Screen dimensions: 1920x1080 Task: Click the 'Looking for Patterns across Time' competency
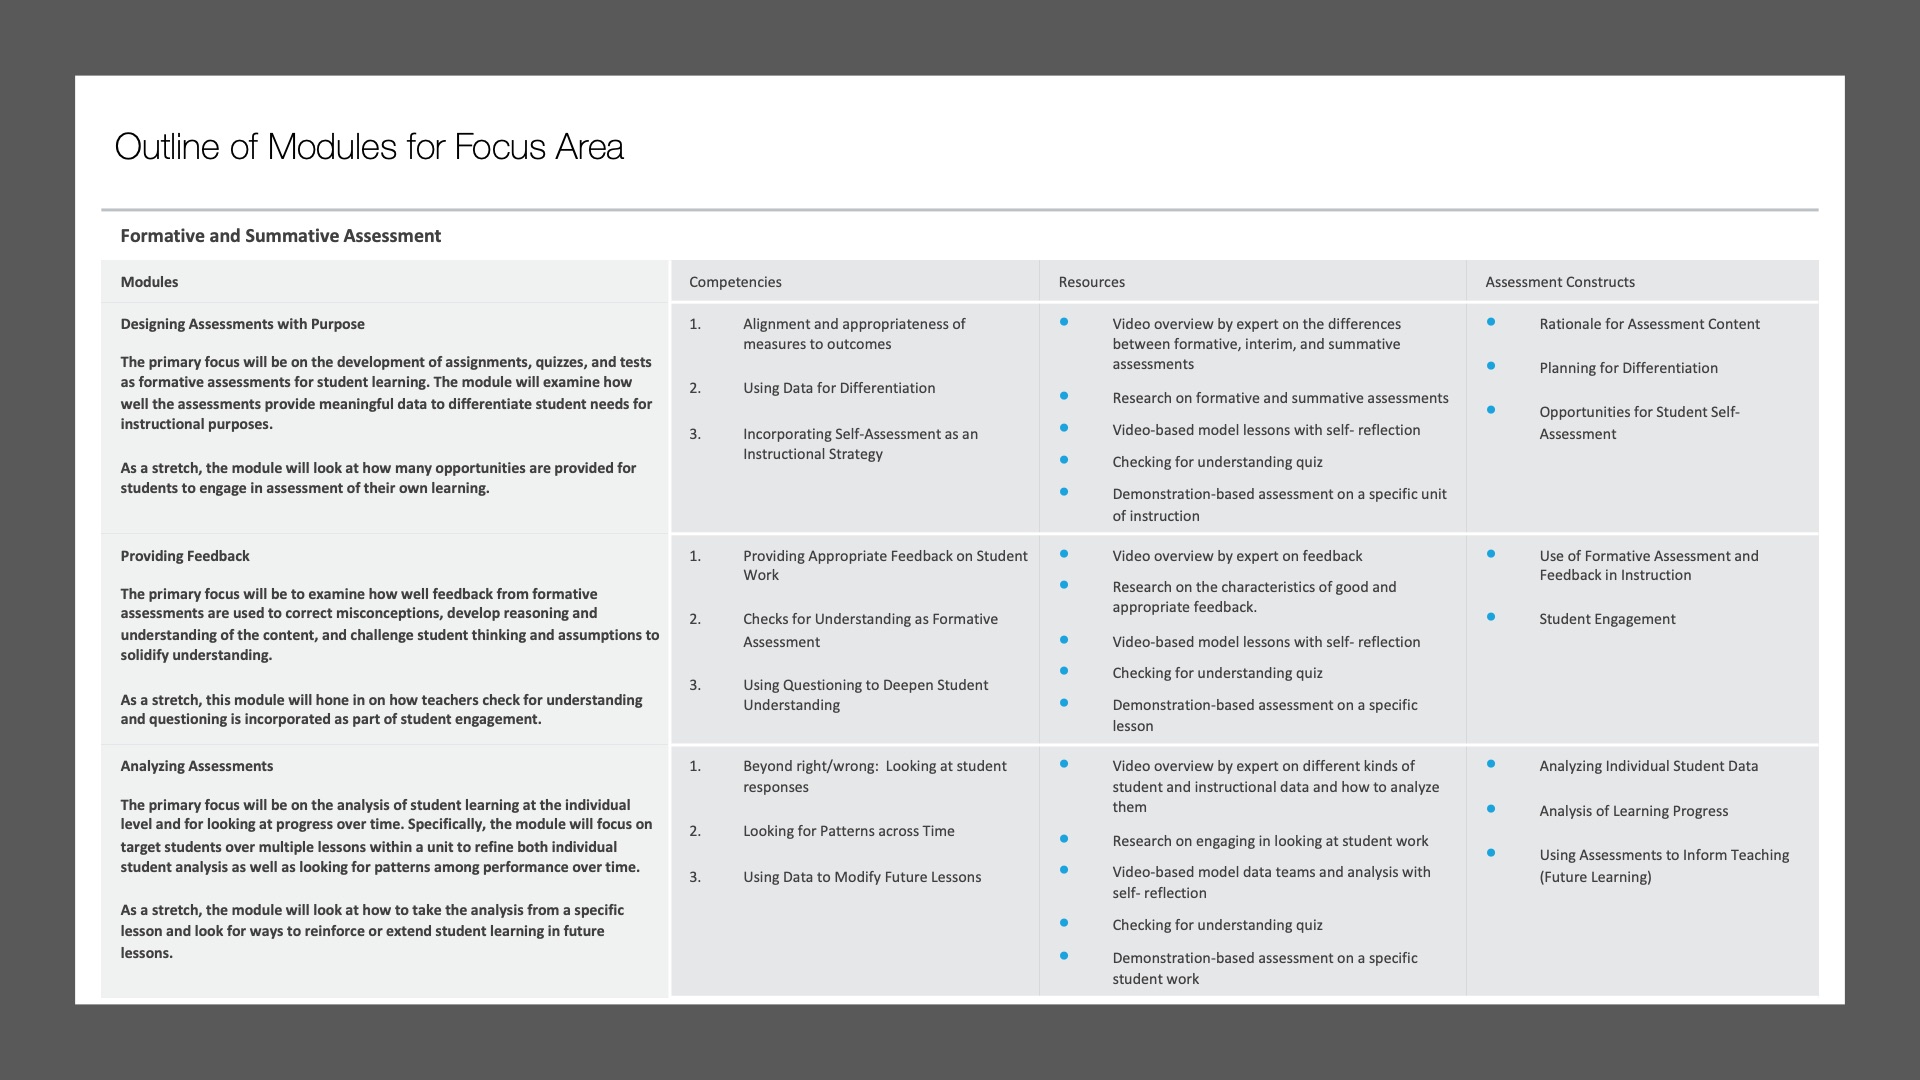[848, 831]
